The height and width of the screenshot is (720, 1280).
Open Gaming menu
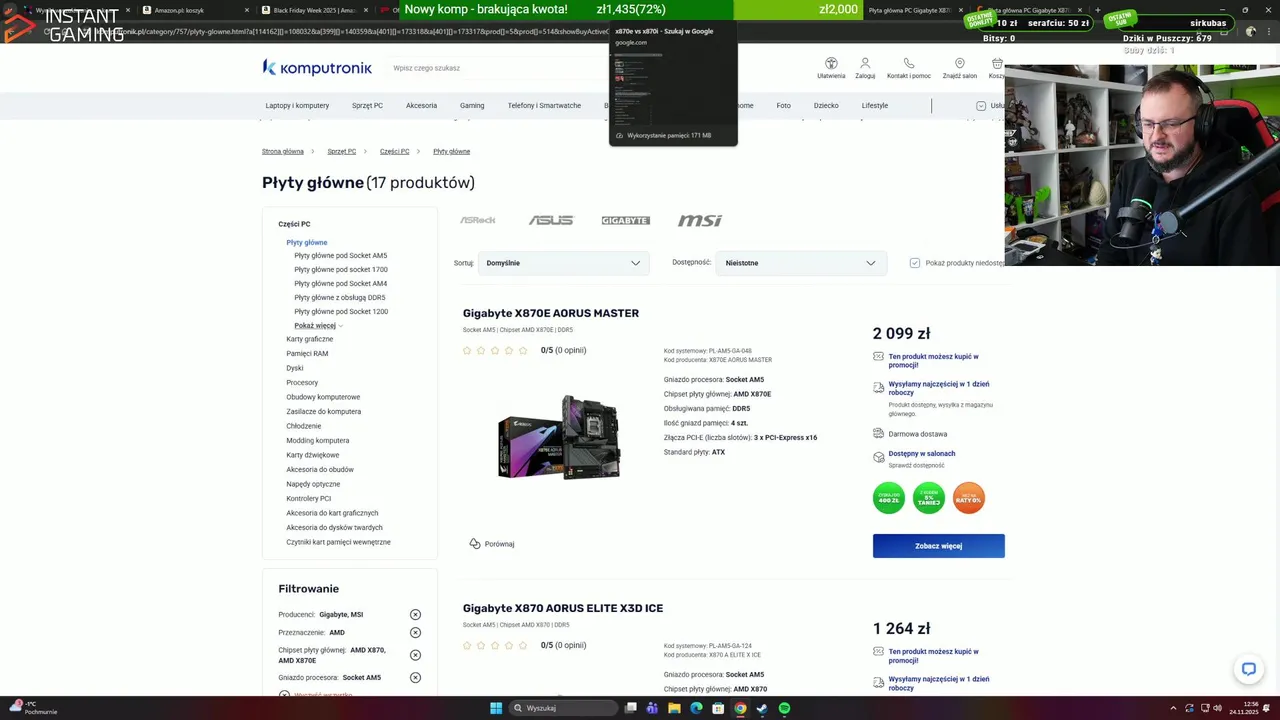(x=472, y=105)
